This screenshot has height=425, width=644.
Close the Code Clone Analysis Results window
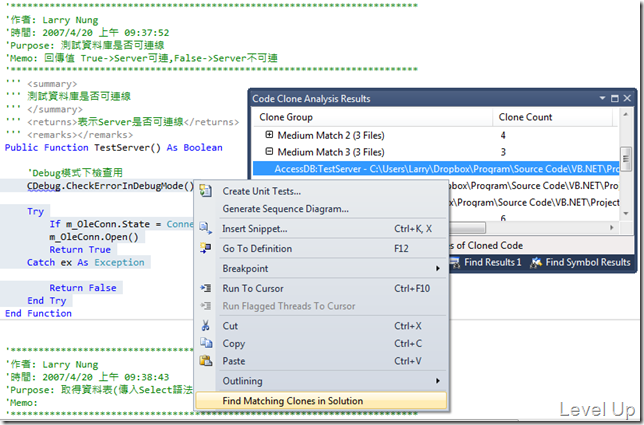[627, 98]
